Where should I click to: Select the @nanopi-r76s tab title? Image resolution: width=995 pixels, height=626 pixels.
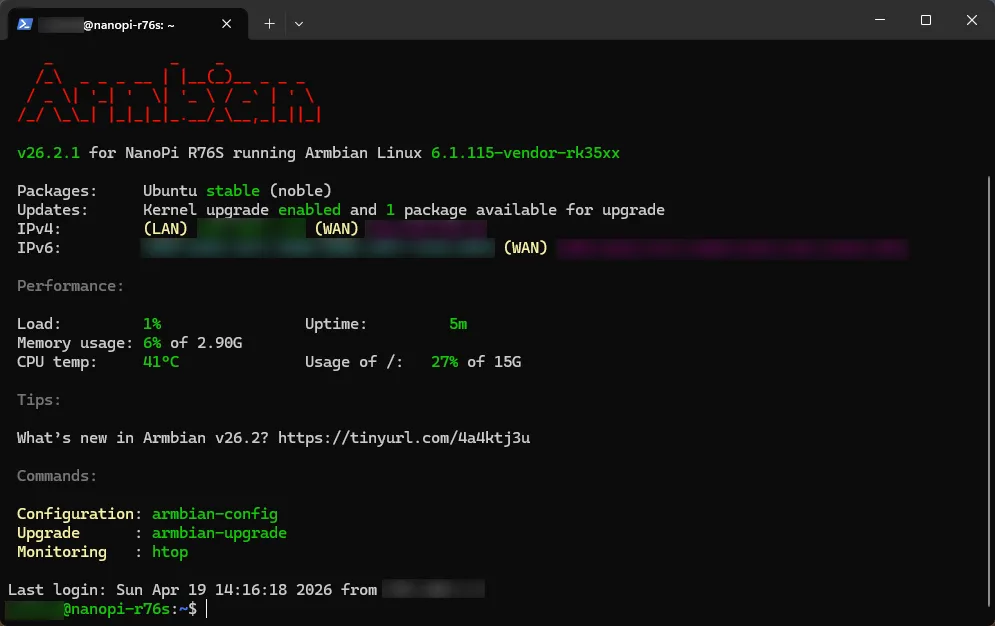[x=129, y=24]
